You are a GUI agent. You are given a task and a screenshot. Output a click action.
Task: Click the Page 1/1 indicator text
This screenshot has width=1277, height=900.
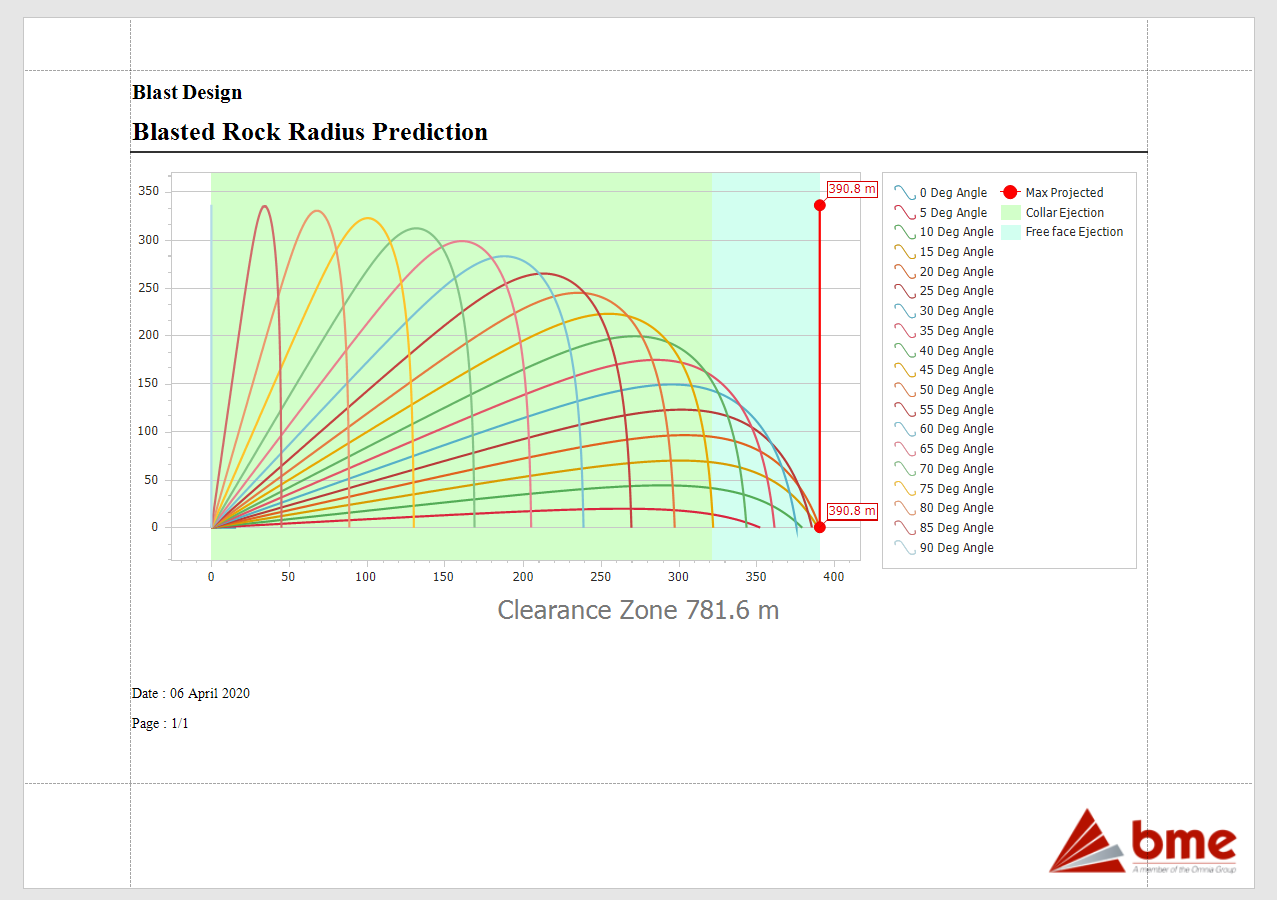[x=160, y=723]
